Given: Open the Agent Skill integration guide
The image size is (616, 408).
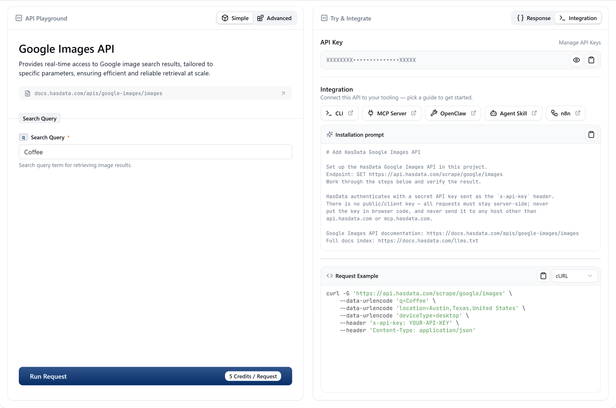Looking at the screenshot, I should tap(513, 113).
